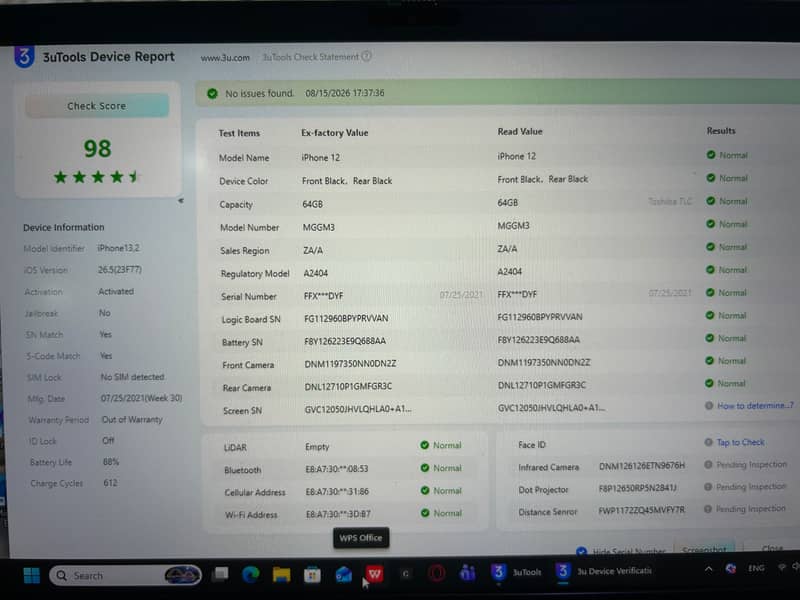Click Pending Inspection icon for Distance Sensor
800x600 pixels.
tap(708, 509)
